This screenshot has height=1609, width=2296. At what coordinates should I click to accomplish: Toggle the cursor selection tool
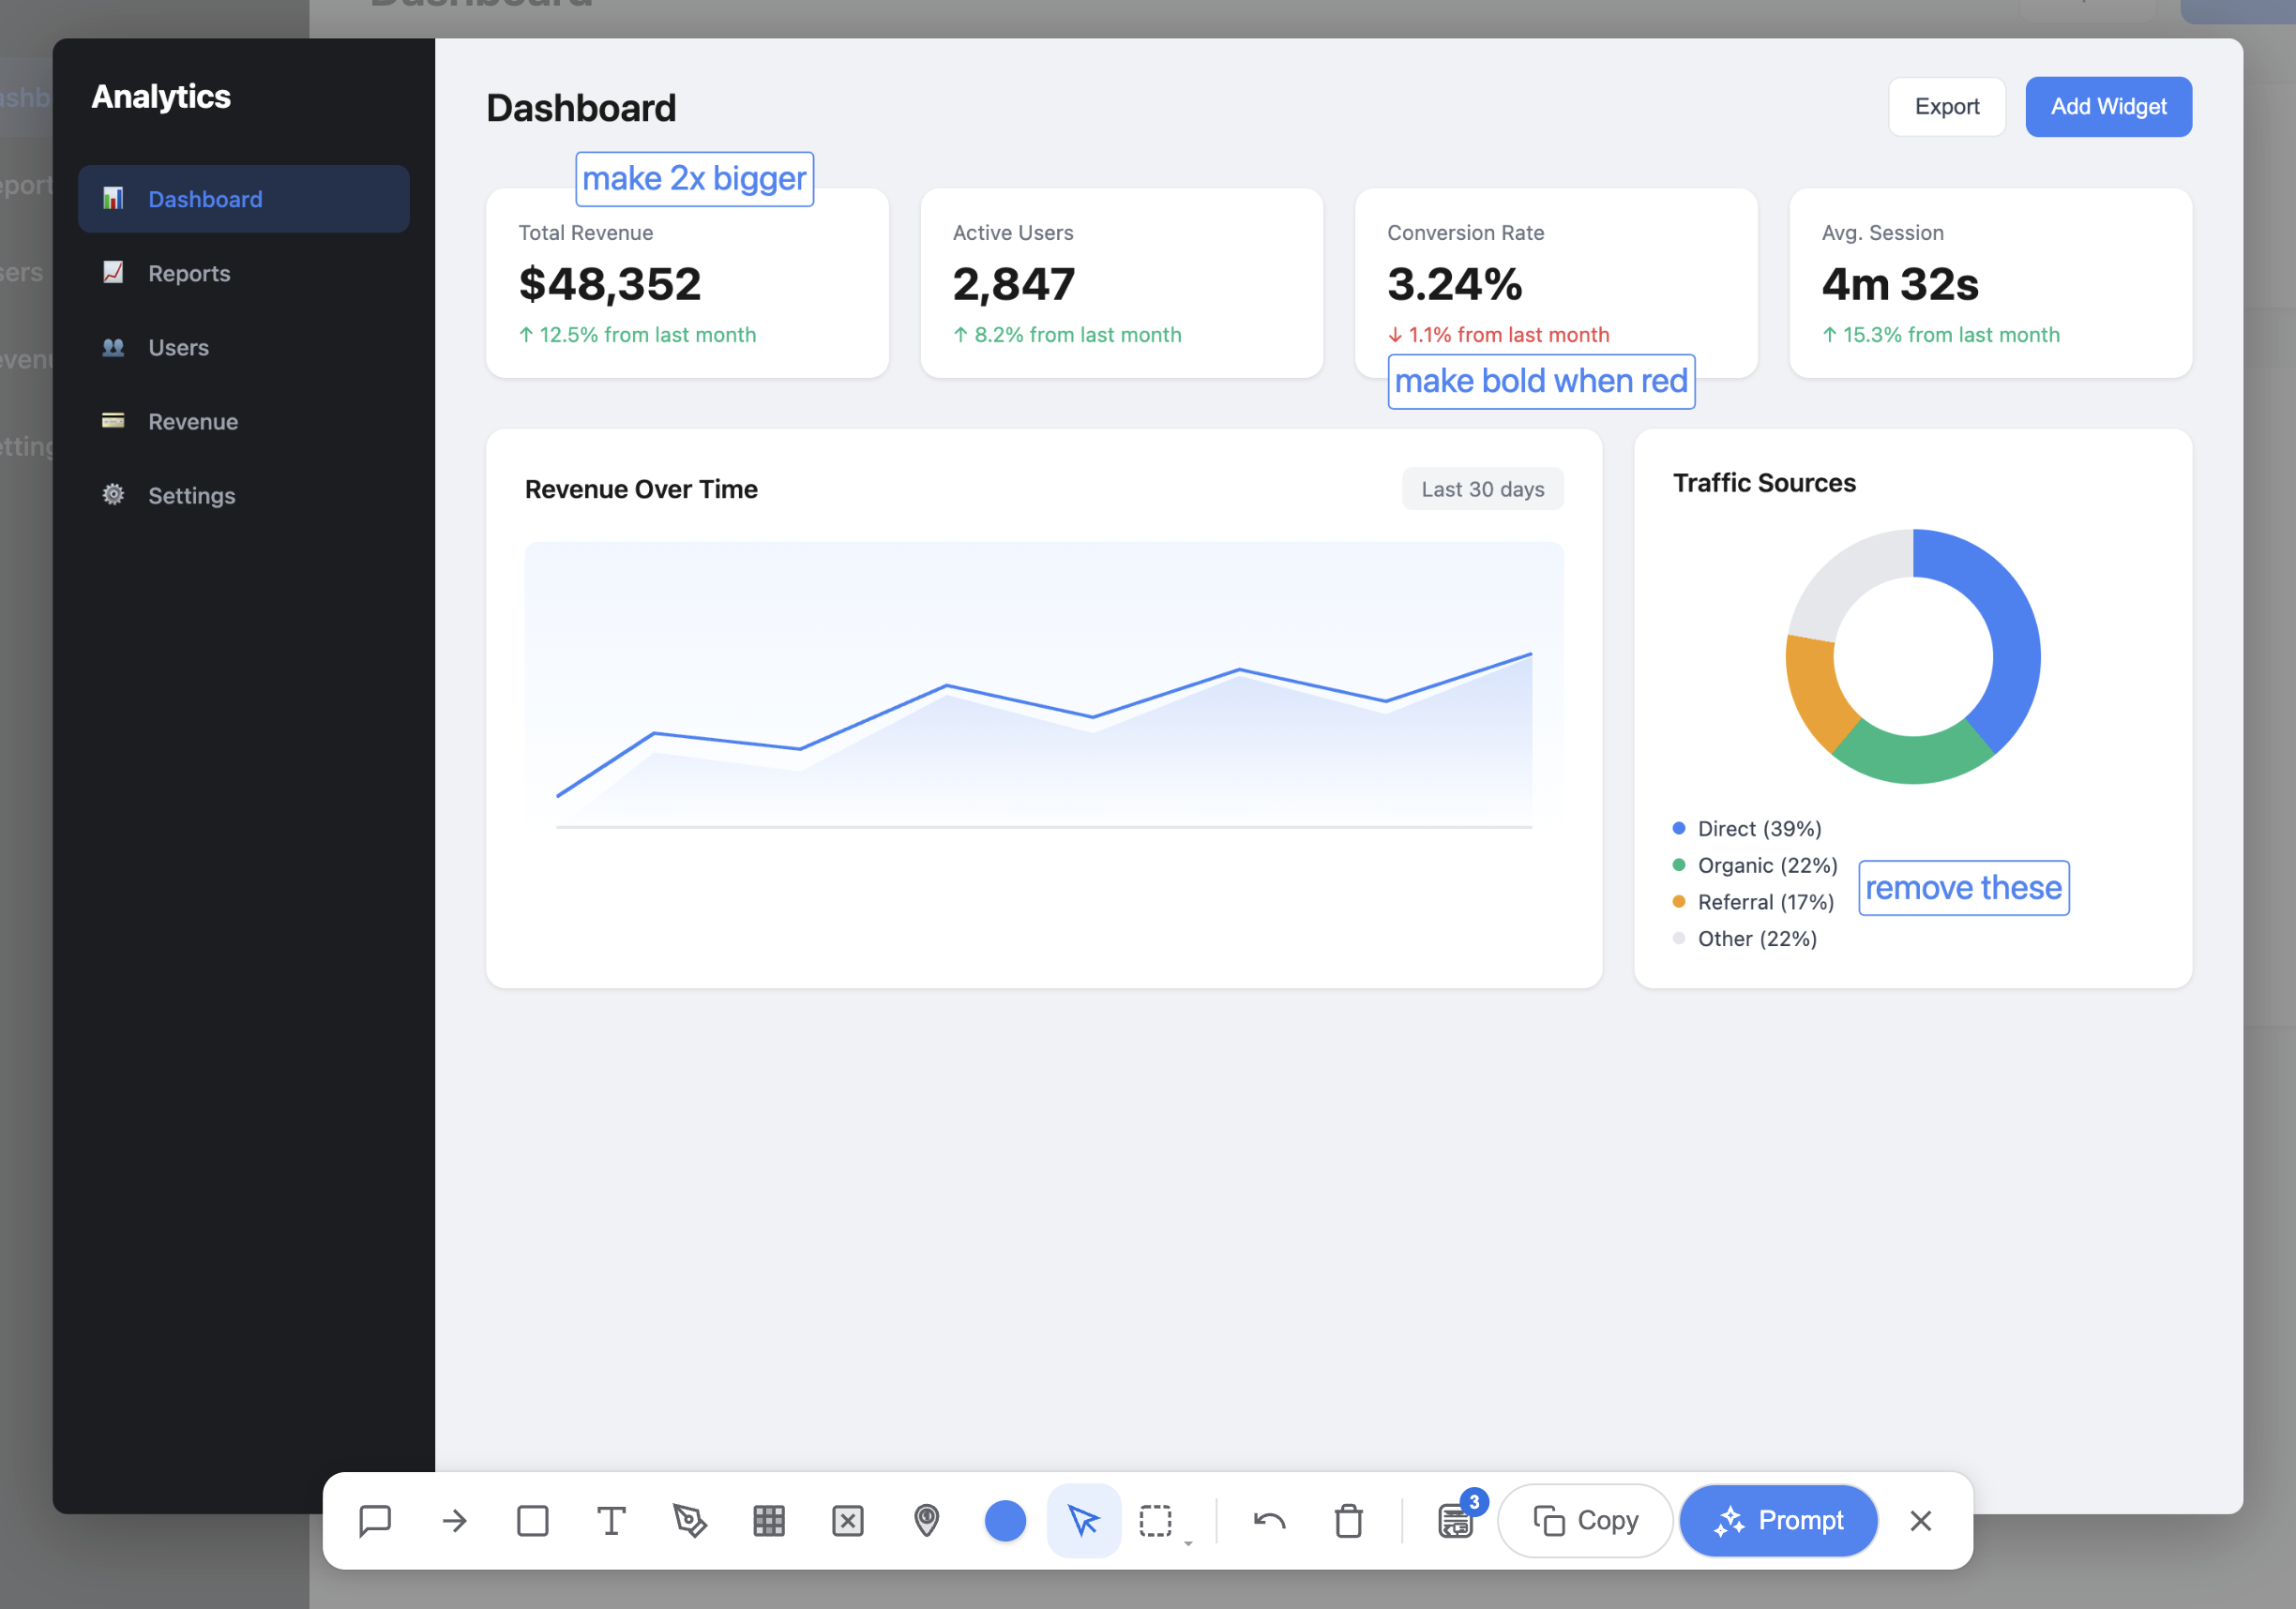(x=1083, y=1521)
